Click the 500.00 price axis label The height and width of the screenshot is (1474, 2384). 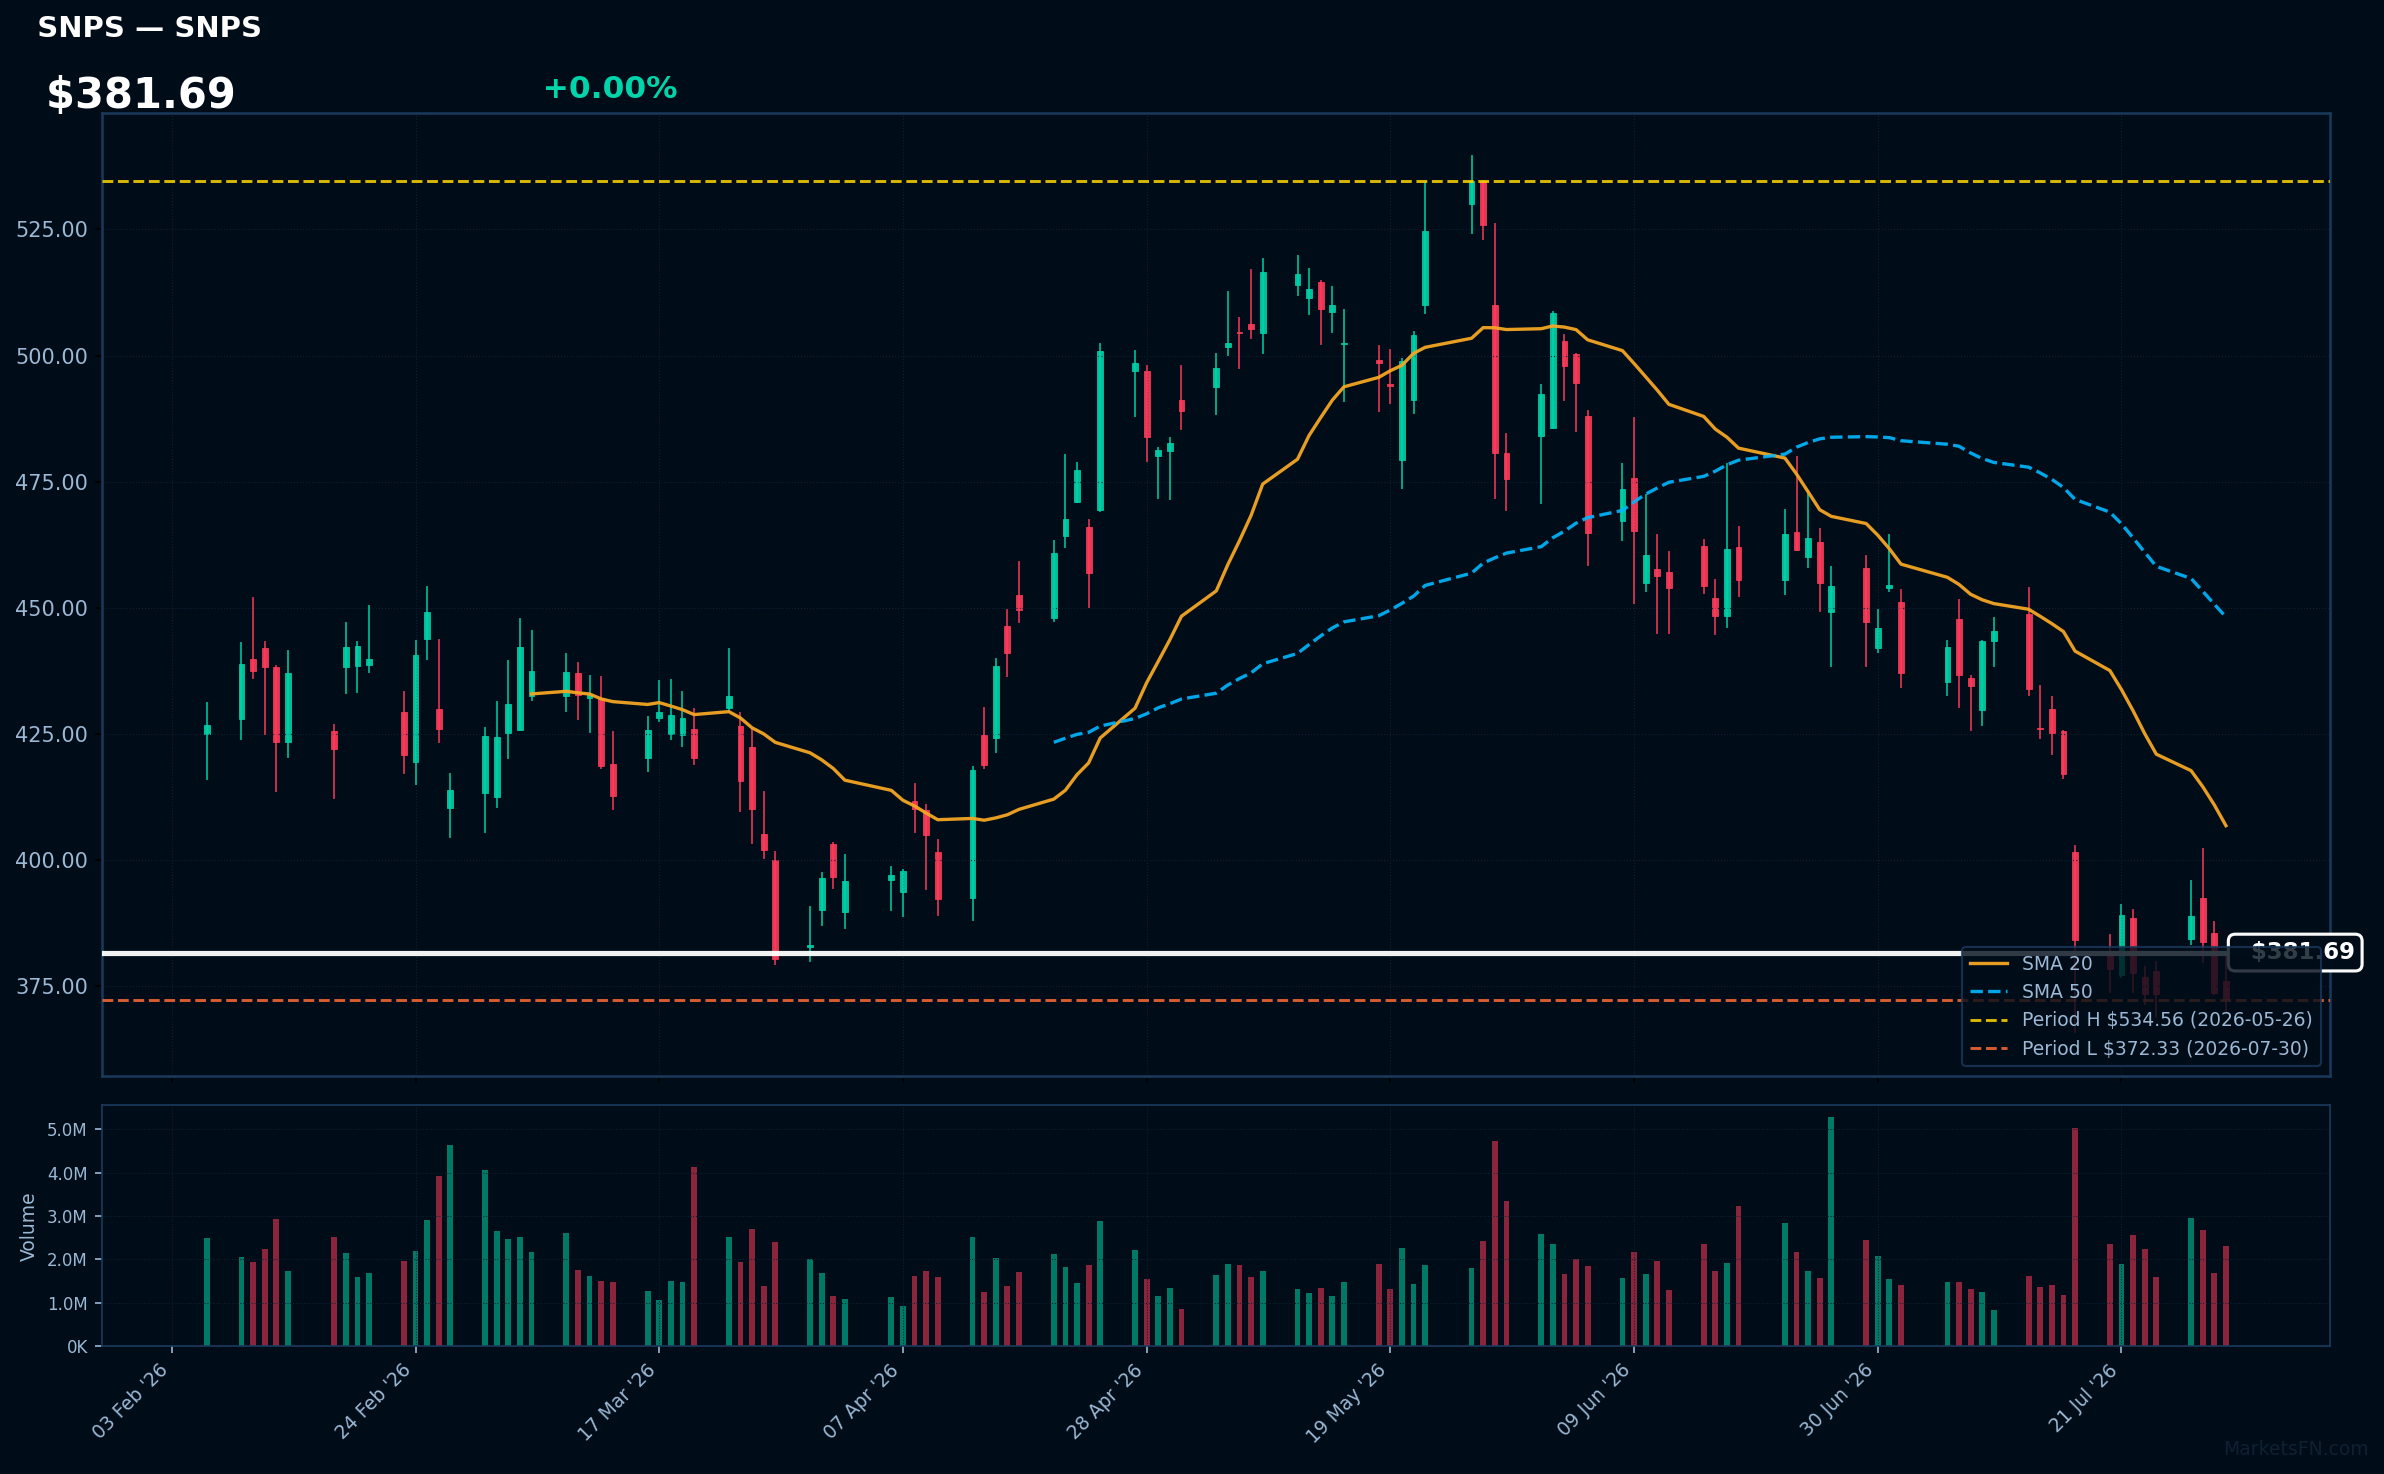(52, 356)
